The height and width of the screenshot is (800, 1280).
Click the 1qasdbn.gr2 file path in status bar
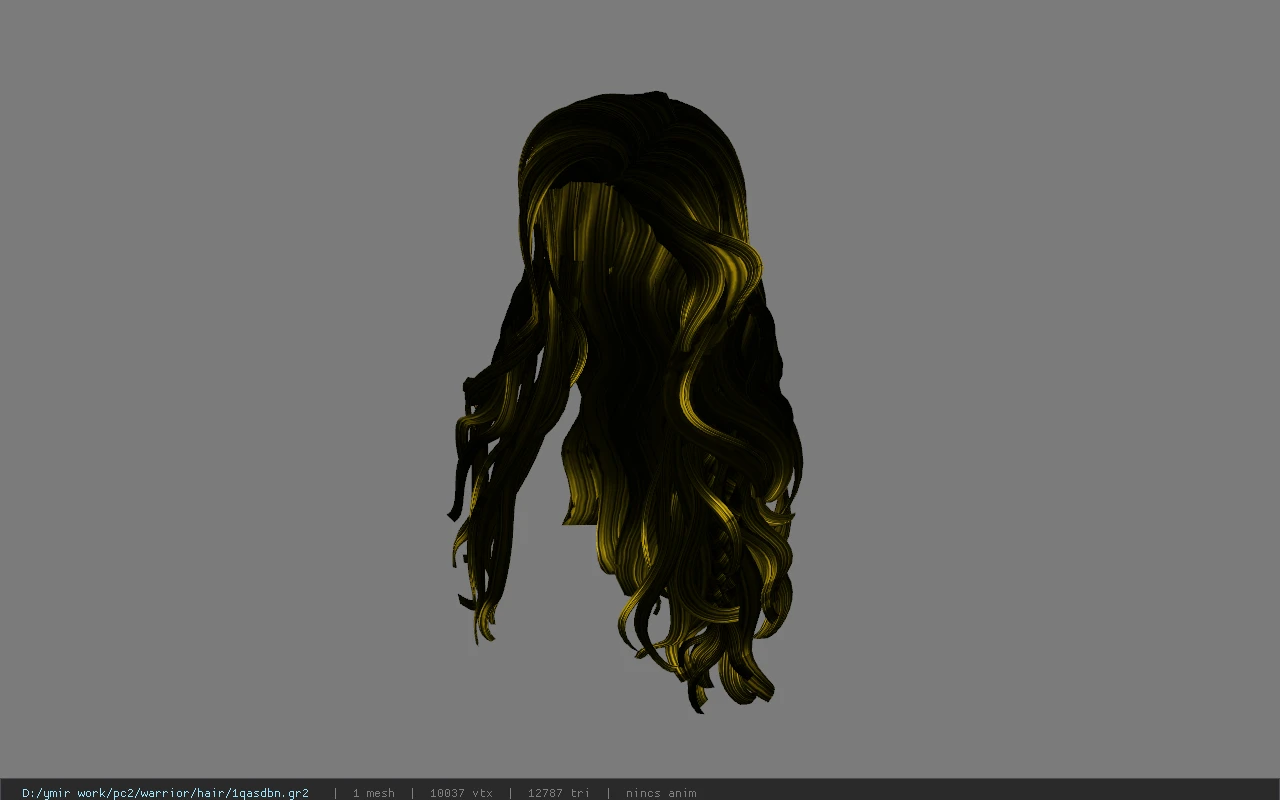165,793
